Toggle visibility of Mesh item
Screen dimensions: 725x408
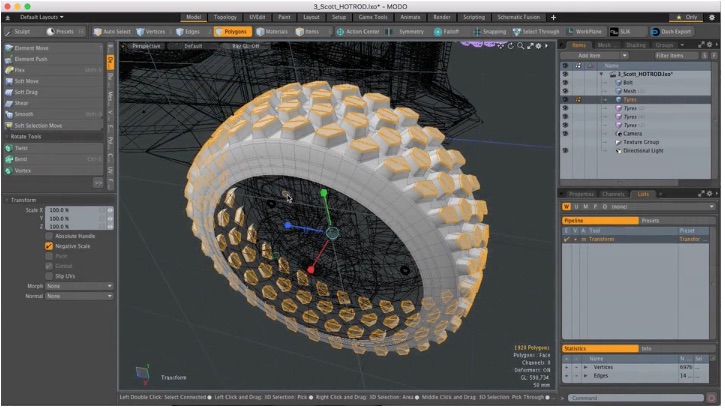pos(565,91)
